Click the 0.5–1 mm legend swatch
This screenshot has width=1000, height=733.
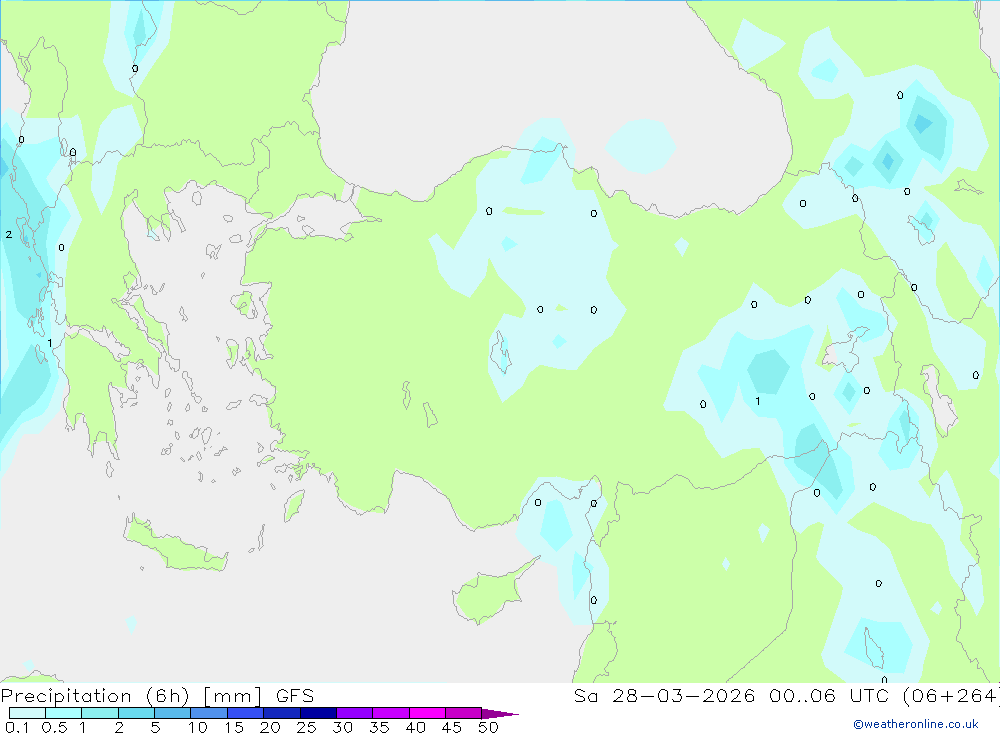click(64, 713)
